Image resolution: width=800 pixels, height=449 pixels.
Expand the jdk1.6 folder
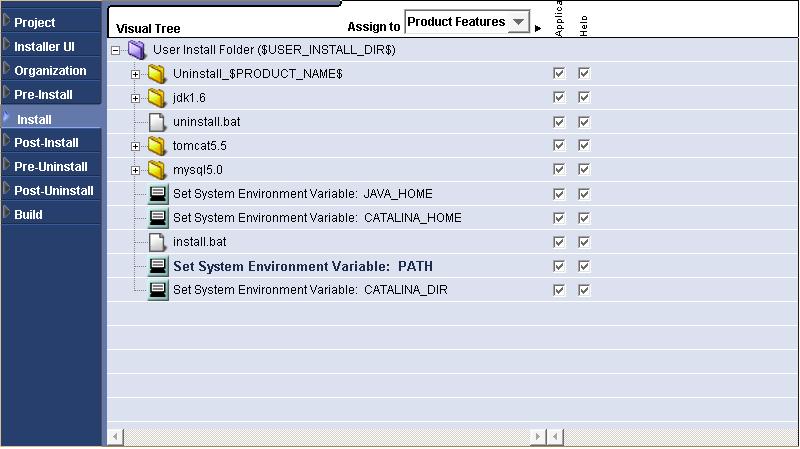135,98
